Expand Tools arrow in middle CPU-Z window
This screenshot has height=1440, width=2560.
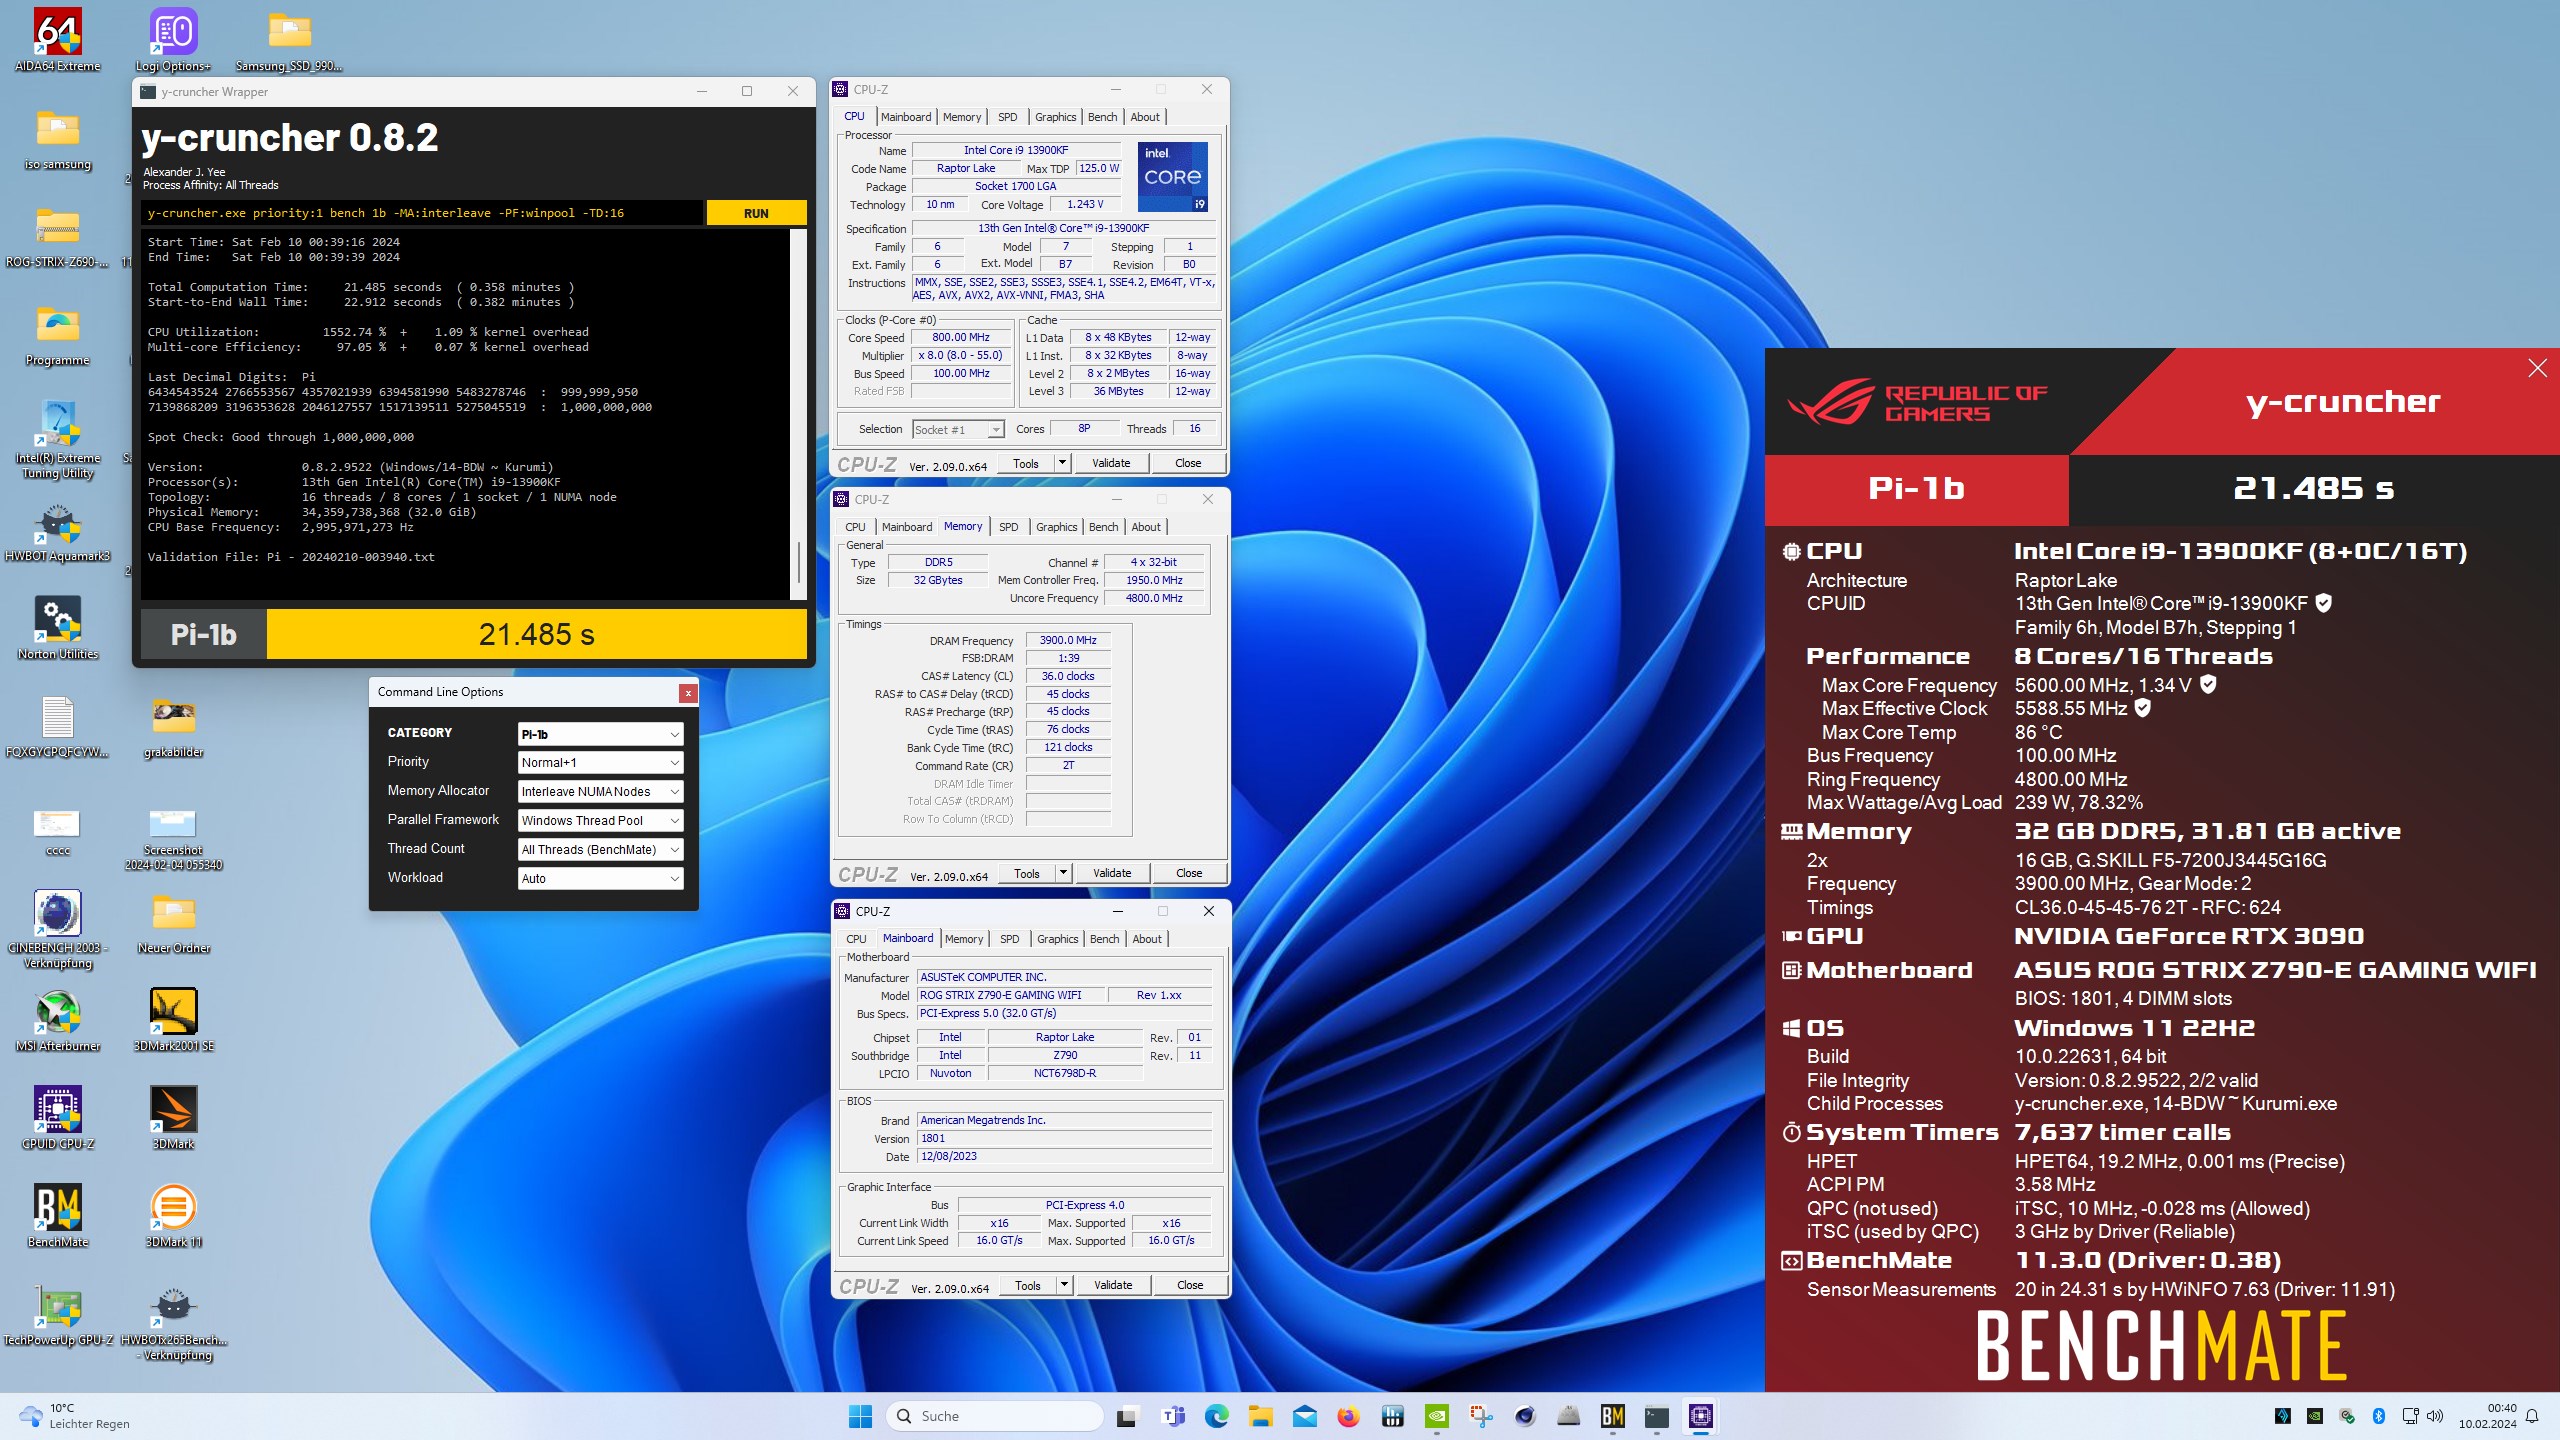[x=1063, y=873]
